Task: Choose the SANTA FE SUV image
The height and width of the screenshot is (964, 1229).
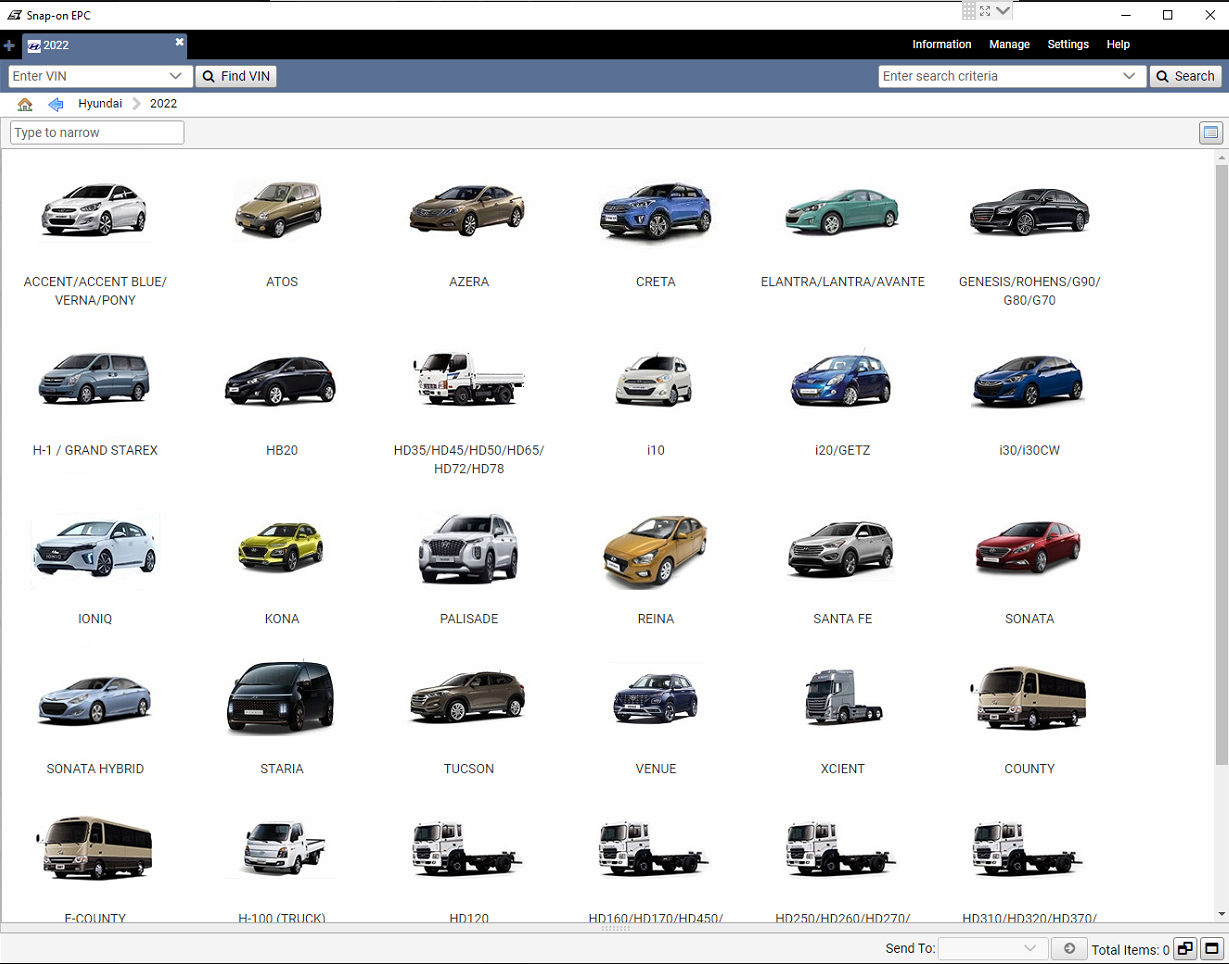Action: 842,549
